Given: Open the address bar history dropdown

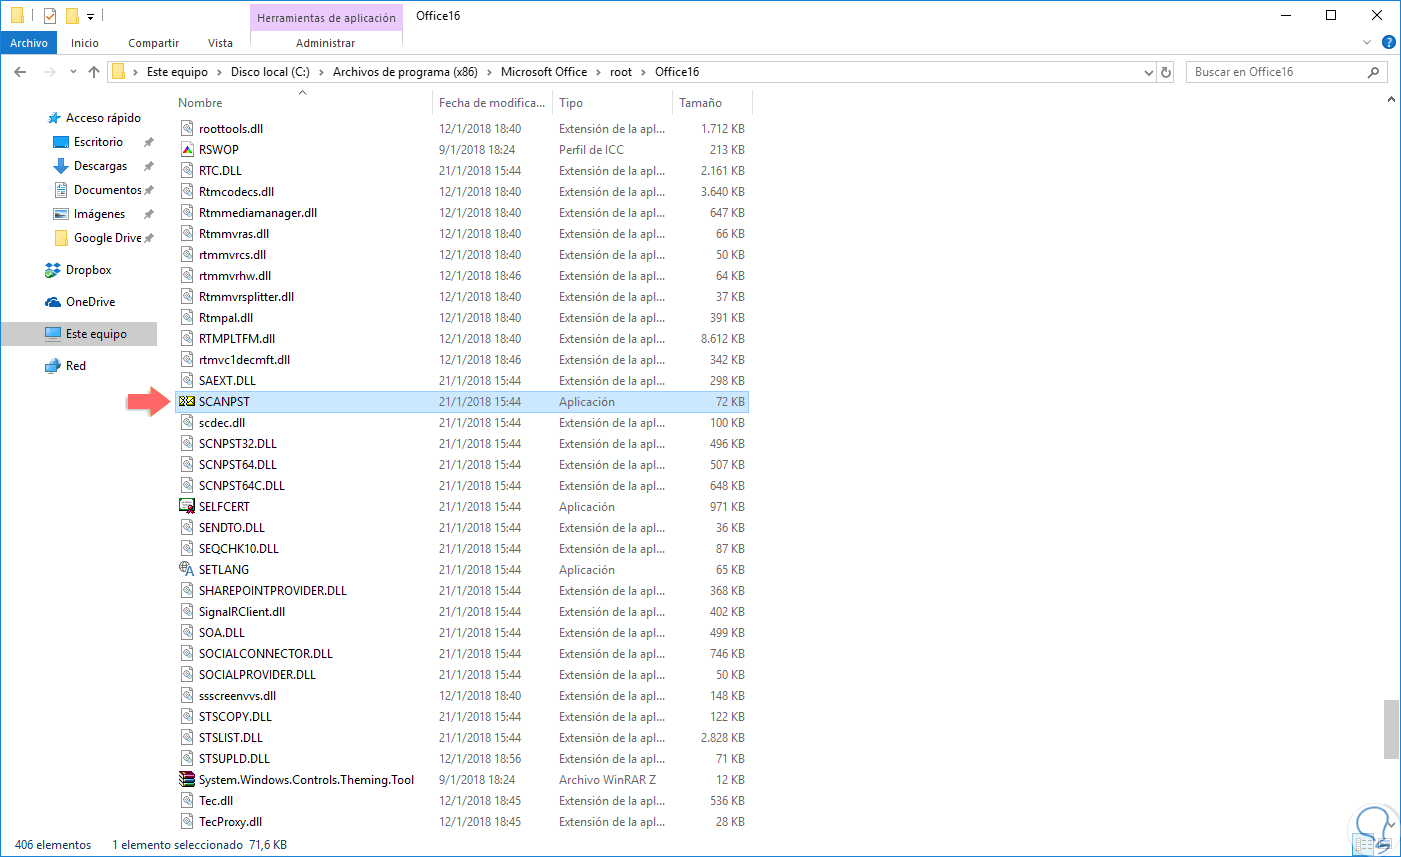Looking at the screenshot, I should [x=1149, y=72].
